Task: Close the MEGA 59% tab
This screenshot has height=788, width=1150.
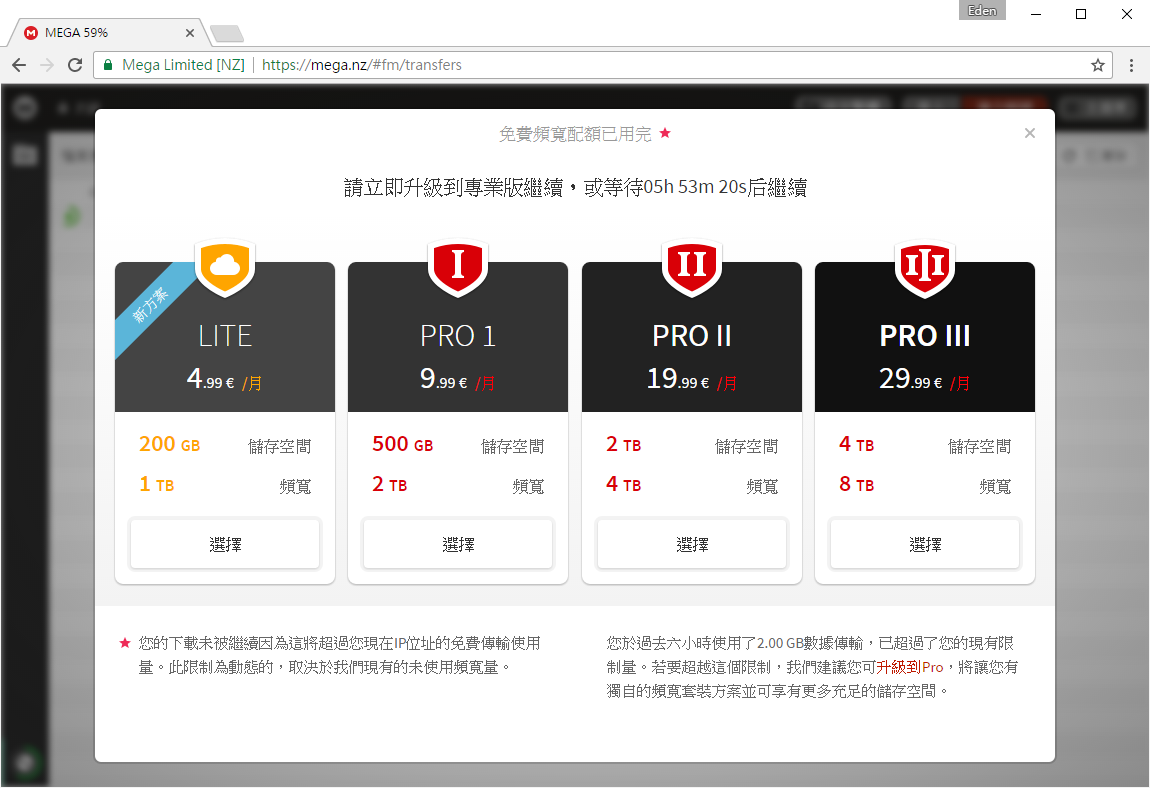Action: coord(190,33)
